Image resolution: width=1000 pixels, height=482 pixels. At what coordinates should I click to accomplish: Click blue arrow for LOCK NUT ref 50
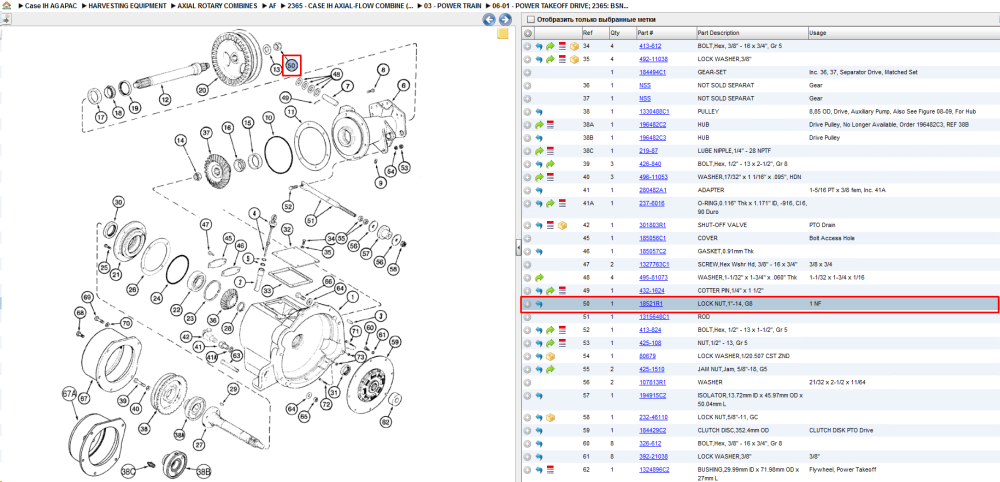[x=539, y=304]
